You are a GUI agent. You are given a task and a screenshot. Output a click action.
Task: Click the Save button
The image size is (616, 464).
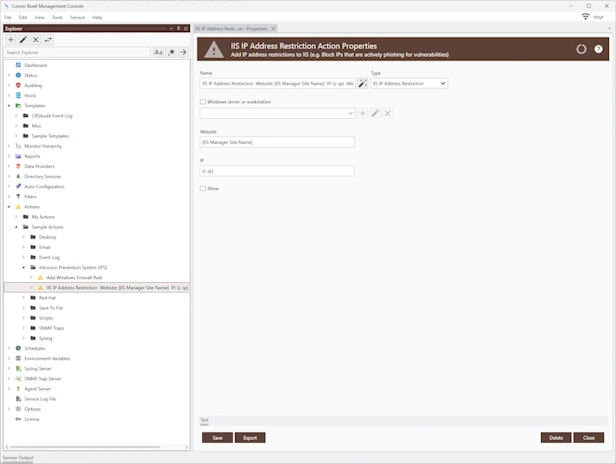click(x=217, y=438)
